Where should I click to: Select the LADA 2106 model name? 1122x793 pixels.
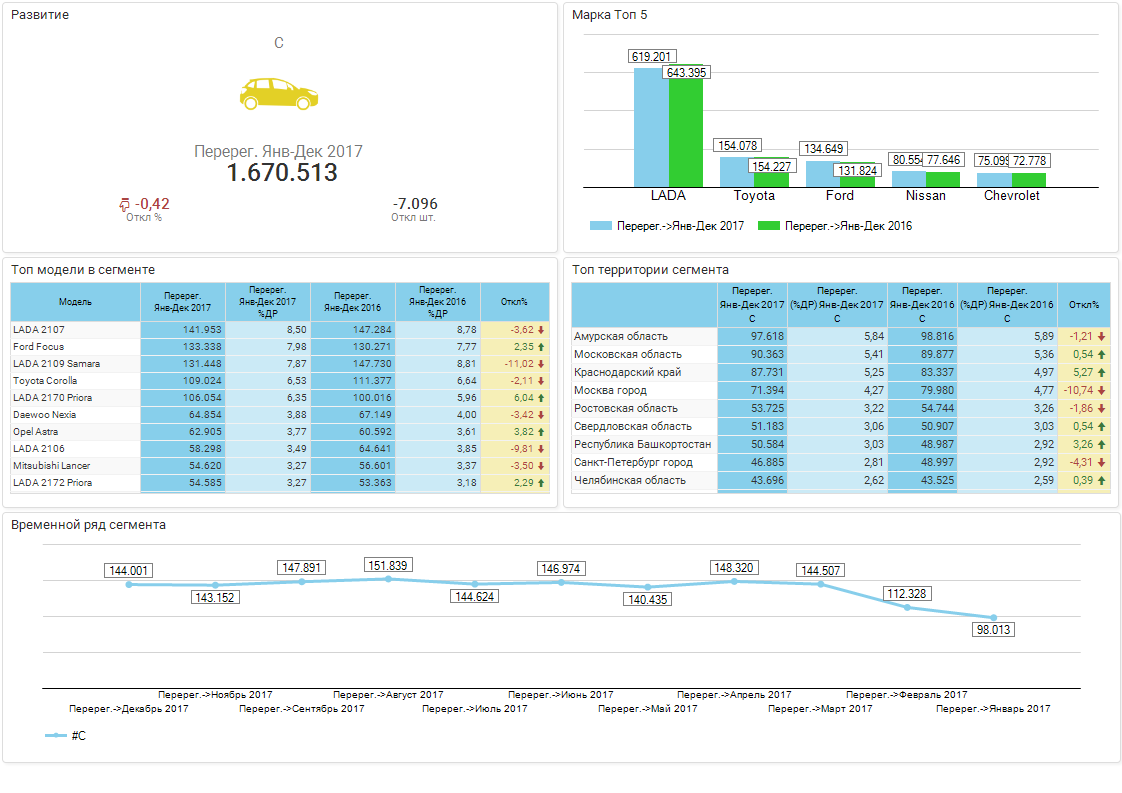39,449
